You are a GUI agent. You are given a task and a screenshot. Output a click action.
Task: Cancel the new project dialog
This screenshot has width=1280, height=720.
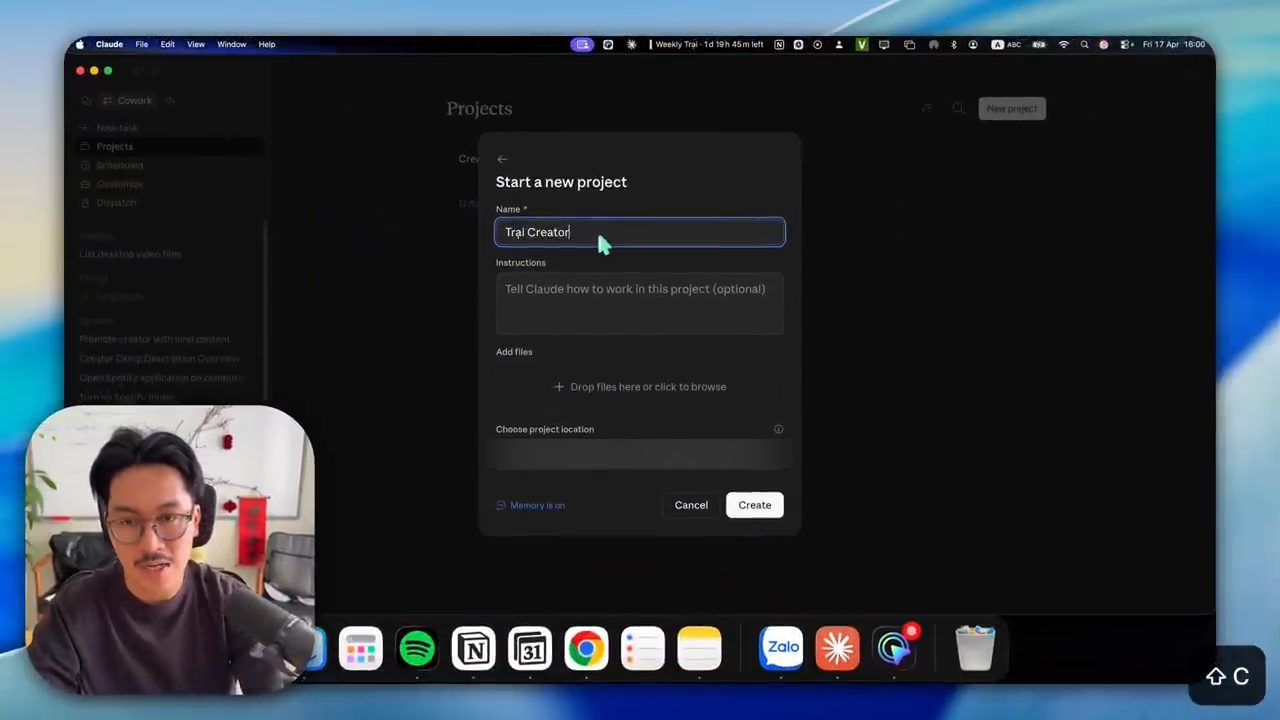coord(691,505)
